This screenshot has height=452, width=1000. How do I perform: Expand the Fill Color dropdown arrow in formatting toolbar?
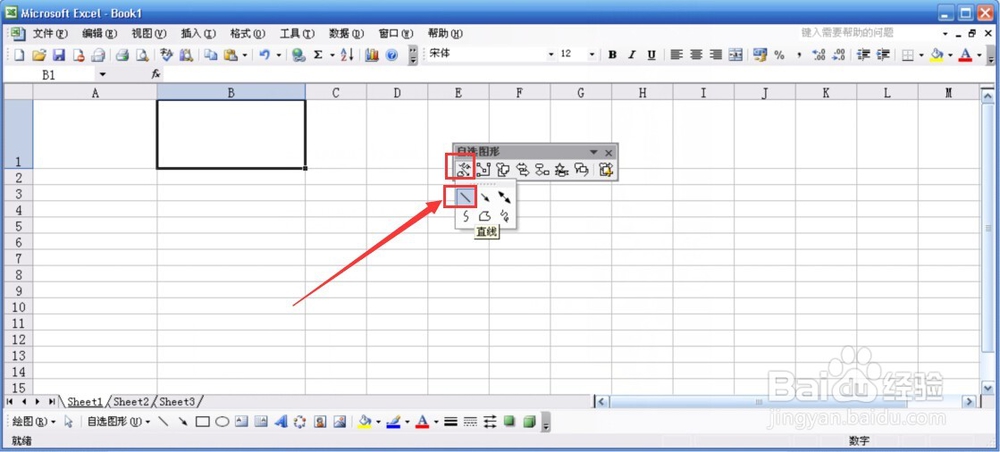pyautogui.click(x=950, y=55)
